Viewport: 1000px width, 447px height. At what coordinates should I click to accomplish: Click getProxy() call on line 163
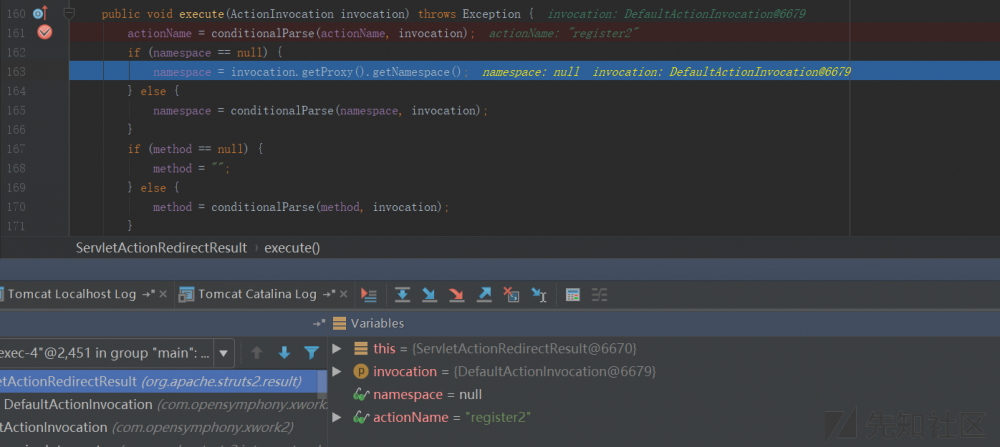[335, 72]
